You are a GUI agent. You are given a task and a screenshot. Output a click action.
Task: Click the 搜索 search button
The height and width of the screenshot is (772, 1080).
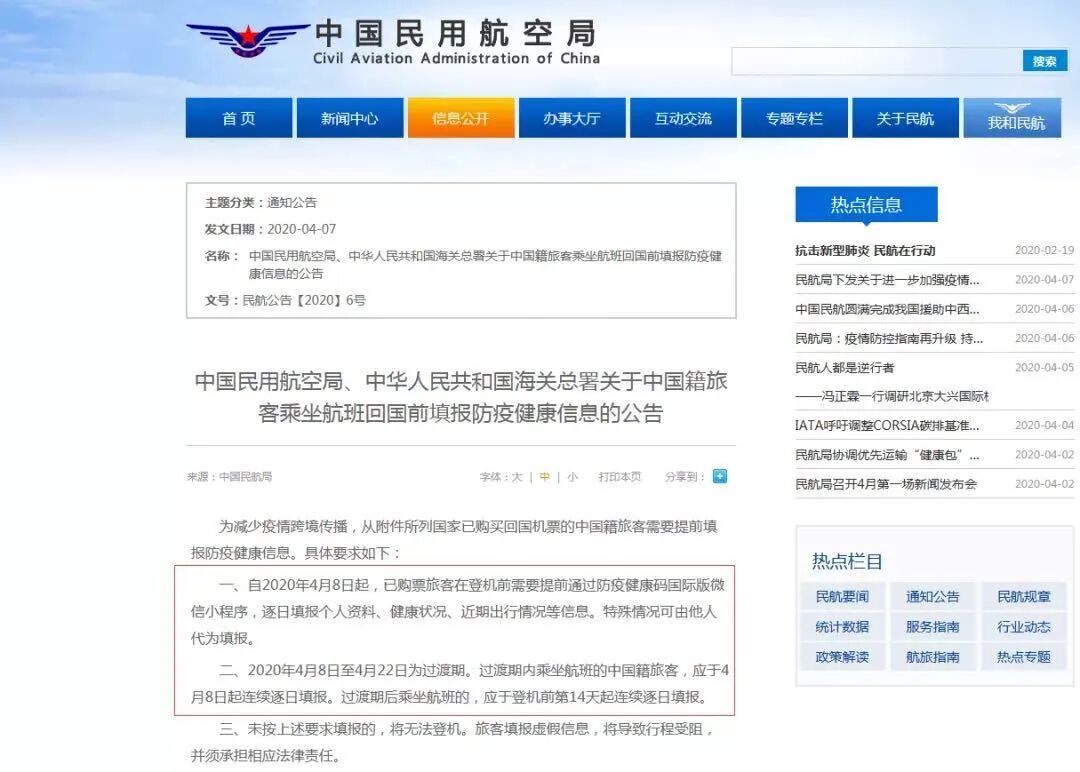click(x=1044, y=61)
